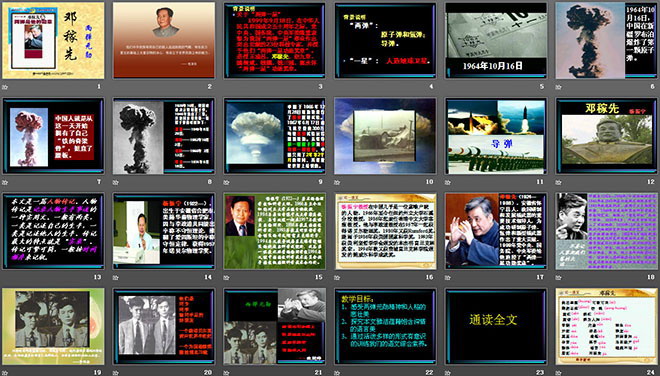Click the animation star icon under slide 20
Image resolution: width=660 pixels, height=376 pixels.
(x=116, y=373)
